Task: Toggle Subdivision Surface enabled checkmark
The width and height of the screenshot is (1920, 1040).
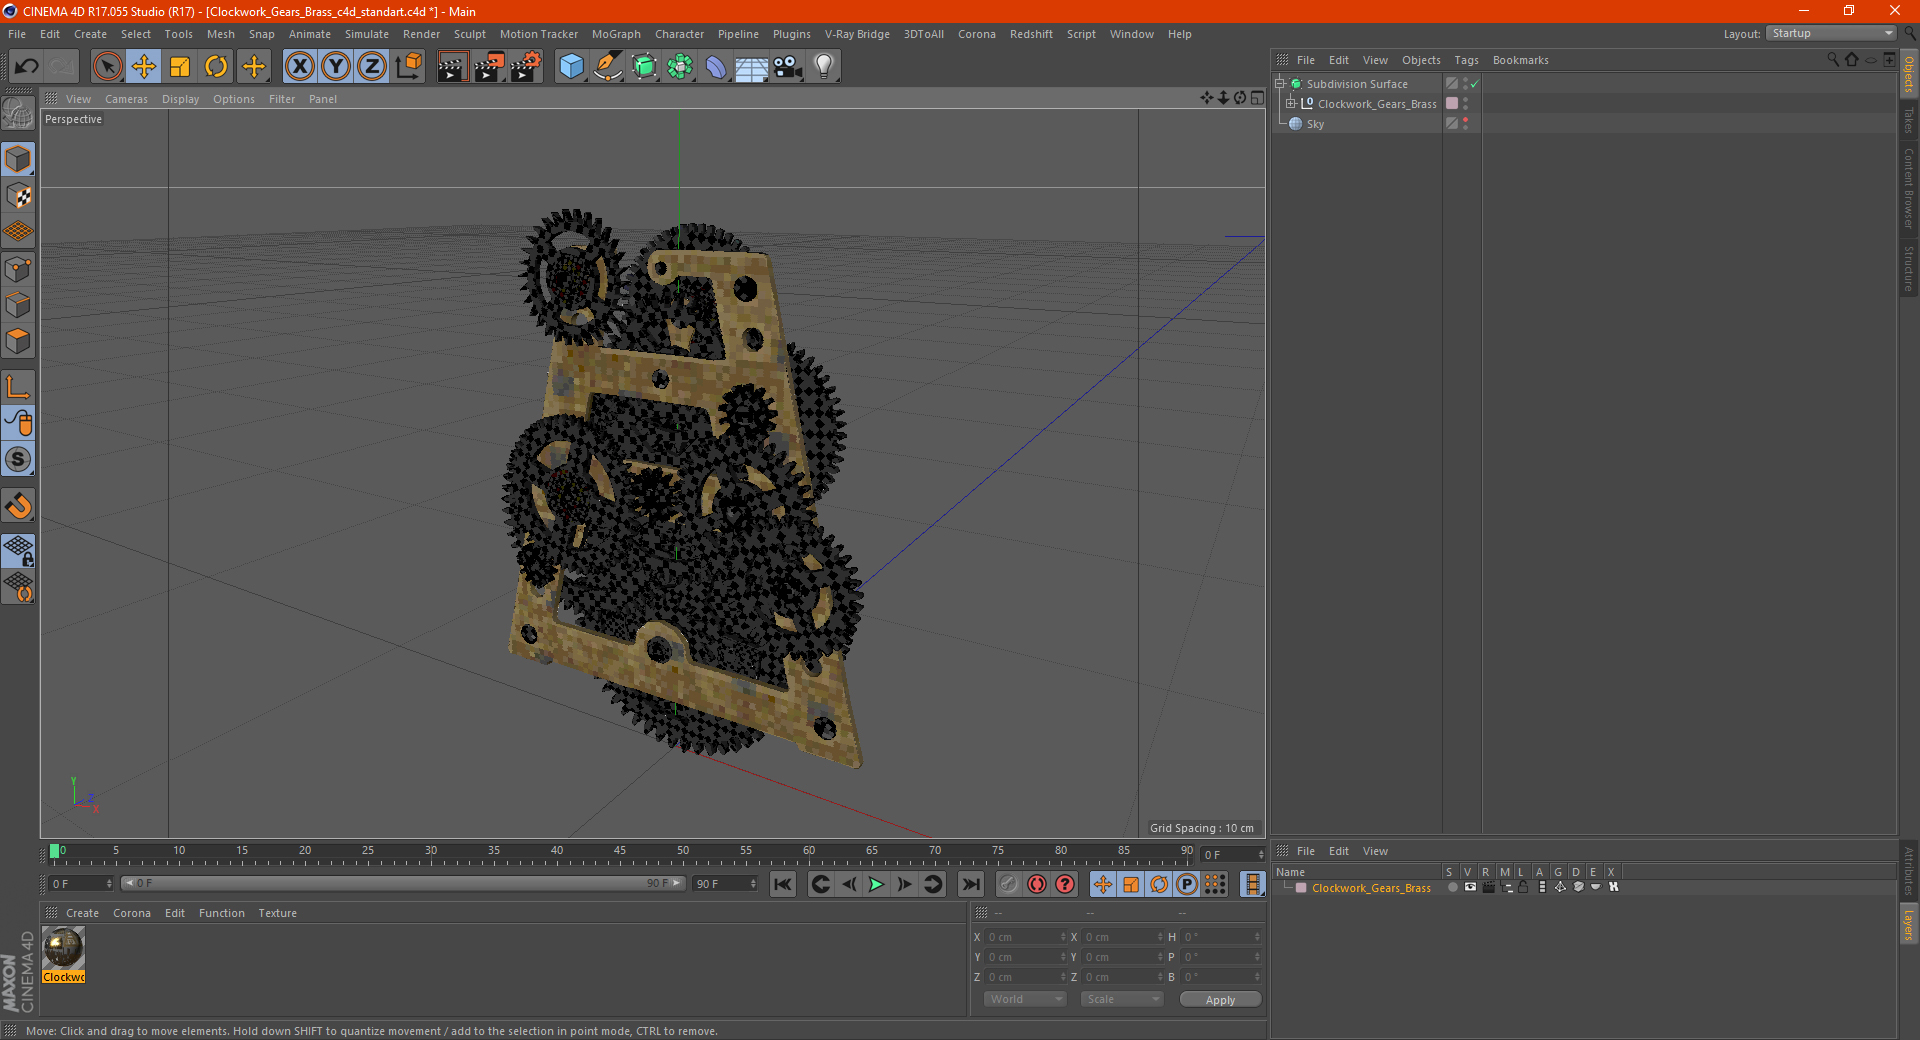Action: (1474, 84)
